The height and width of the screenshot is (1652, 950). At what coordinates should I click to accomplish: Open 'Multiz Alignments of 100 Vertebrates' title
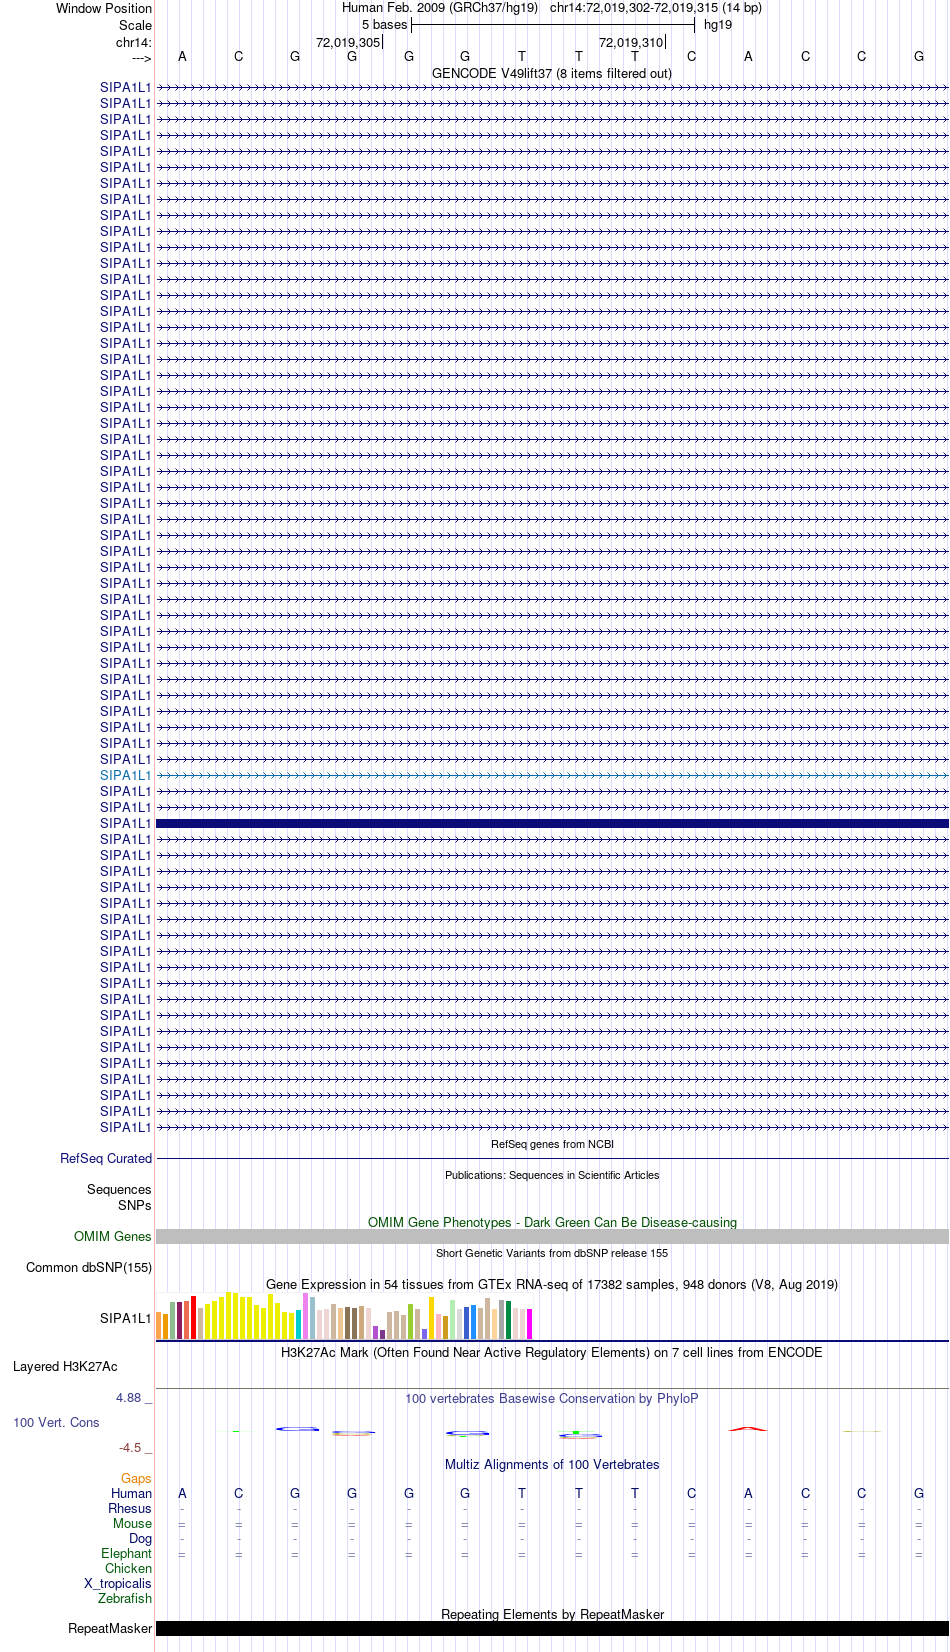tap(552, 1464)
